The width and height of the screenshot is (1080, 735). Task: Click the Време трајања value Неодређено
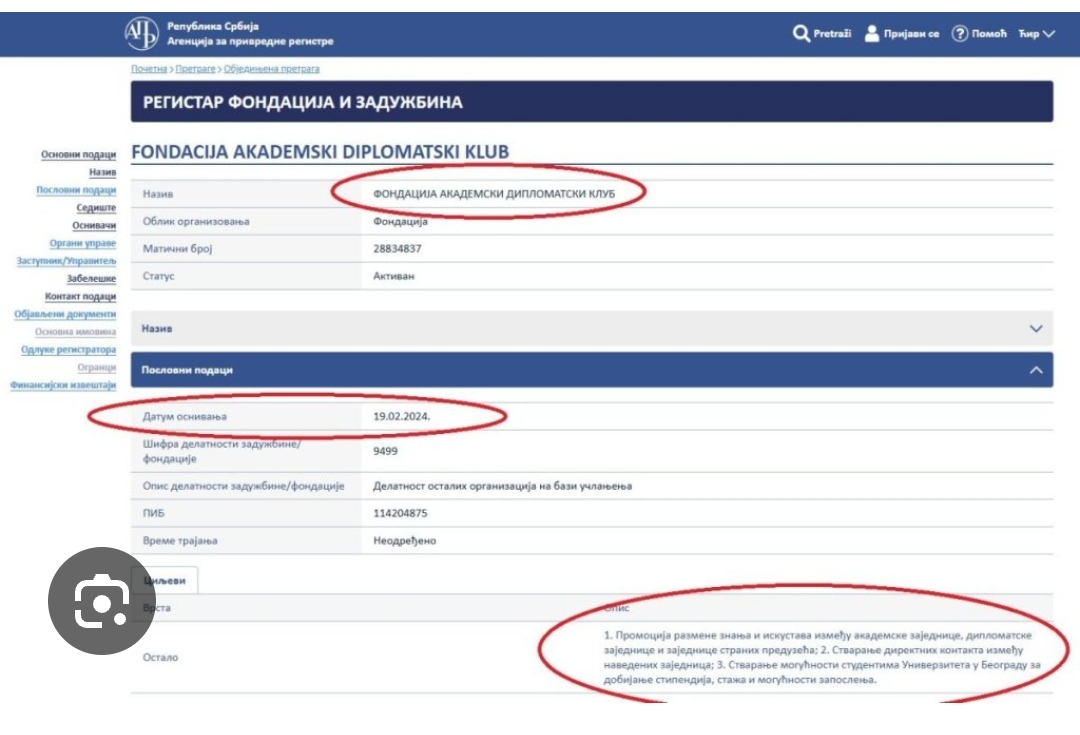[x=405, y=541]
